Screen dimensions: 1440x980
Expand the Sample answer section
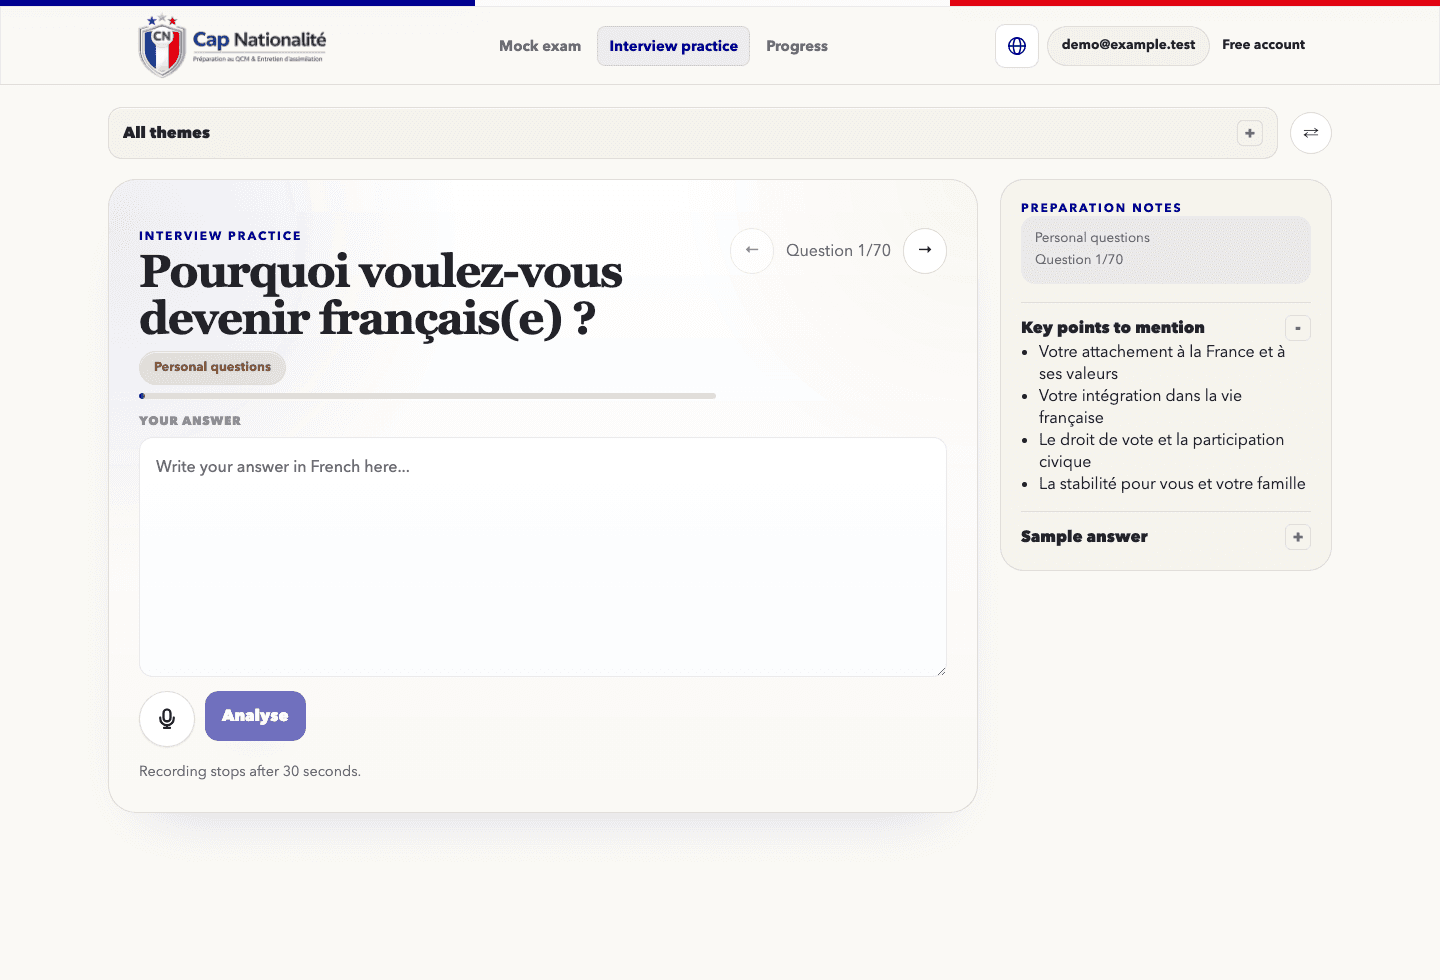point(1298,537)
